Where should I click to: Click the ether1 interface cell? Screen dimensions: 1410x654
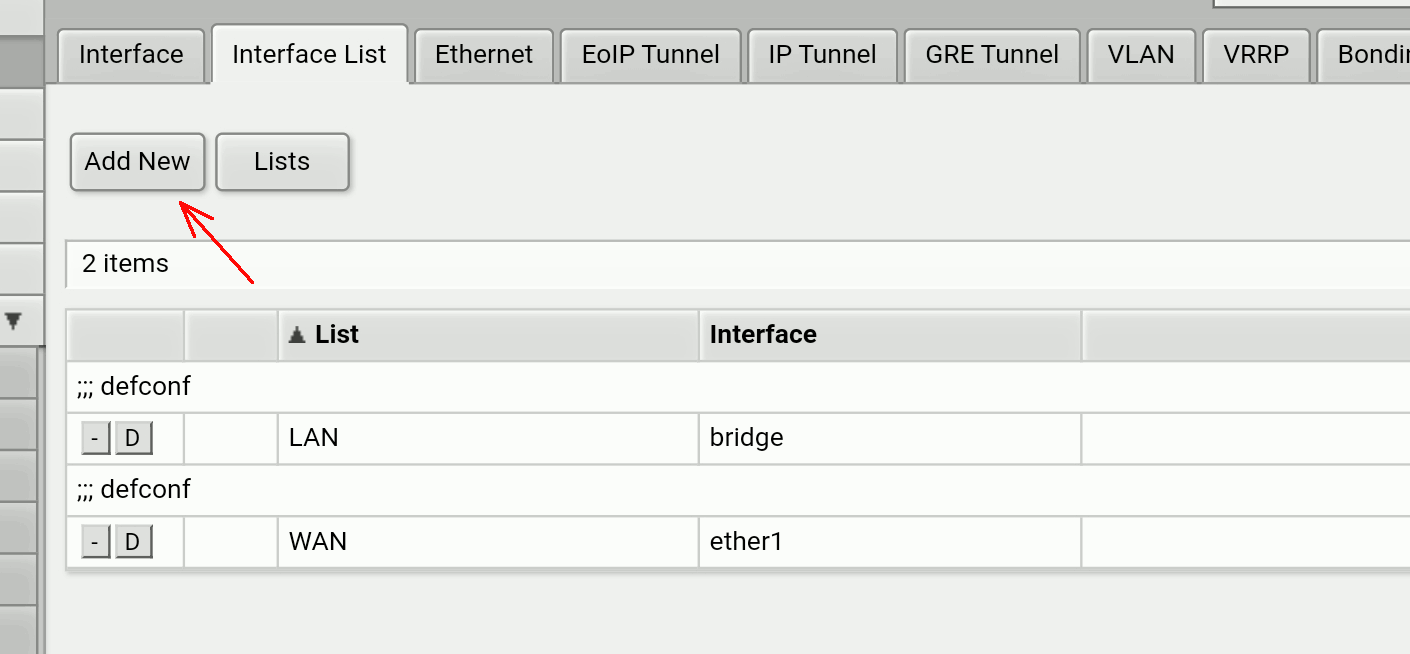tap(746, 542)
